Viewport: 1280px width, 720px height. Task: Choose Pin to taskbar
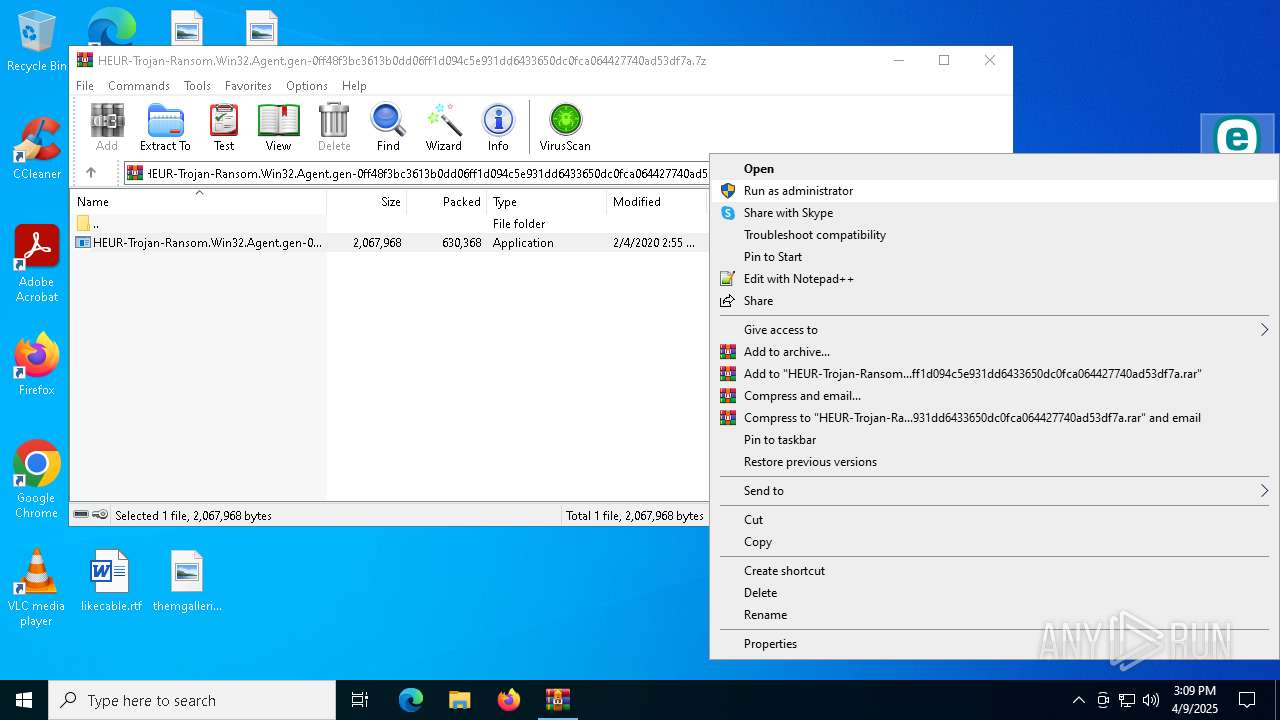[x=995, y=440]
